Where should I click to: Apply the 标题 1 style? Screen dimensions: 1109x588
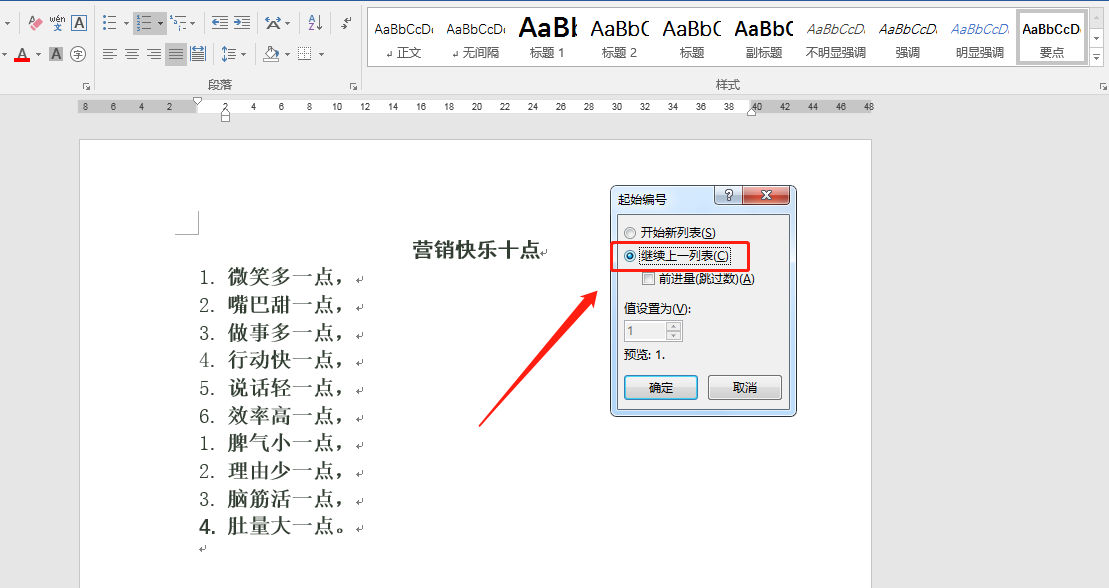pyautogui.click(x=547, y=38)
